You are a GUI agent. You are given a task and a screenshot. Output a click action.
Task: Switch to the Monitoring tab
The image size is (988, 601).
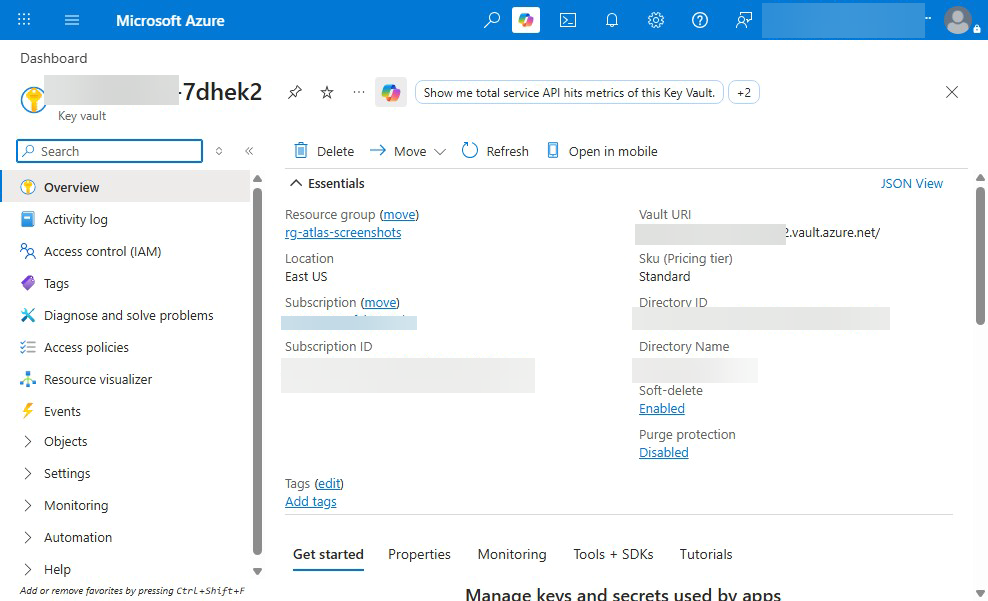512,554
